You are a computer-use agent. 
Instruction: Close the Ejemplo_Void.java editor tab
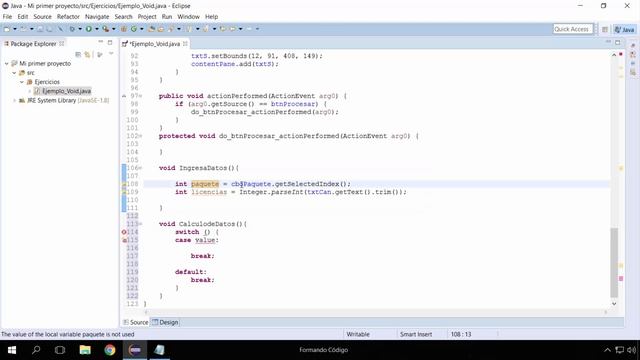tap(185, 43)
